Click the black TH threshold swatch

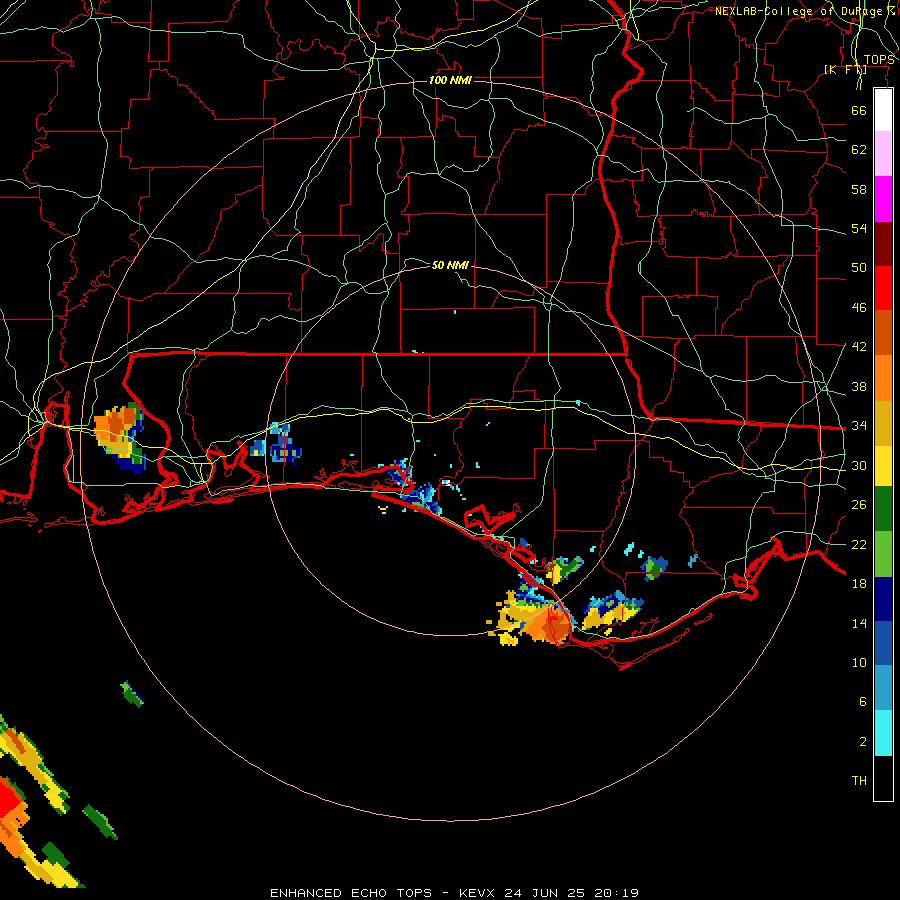[883, 778]
